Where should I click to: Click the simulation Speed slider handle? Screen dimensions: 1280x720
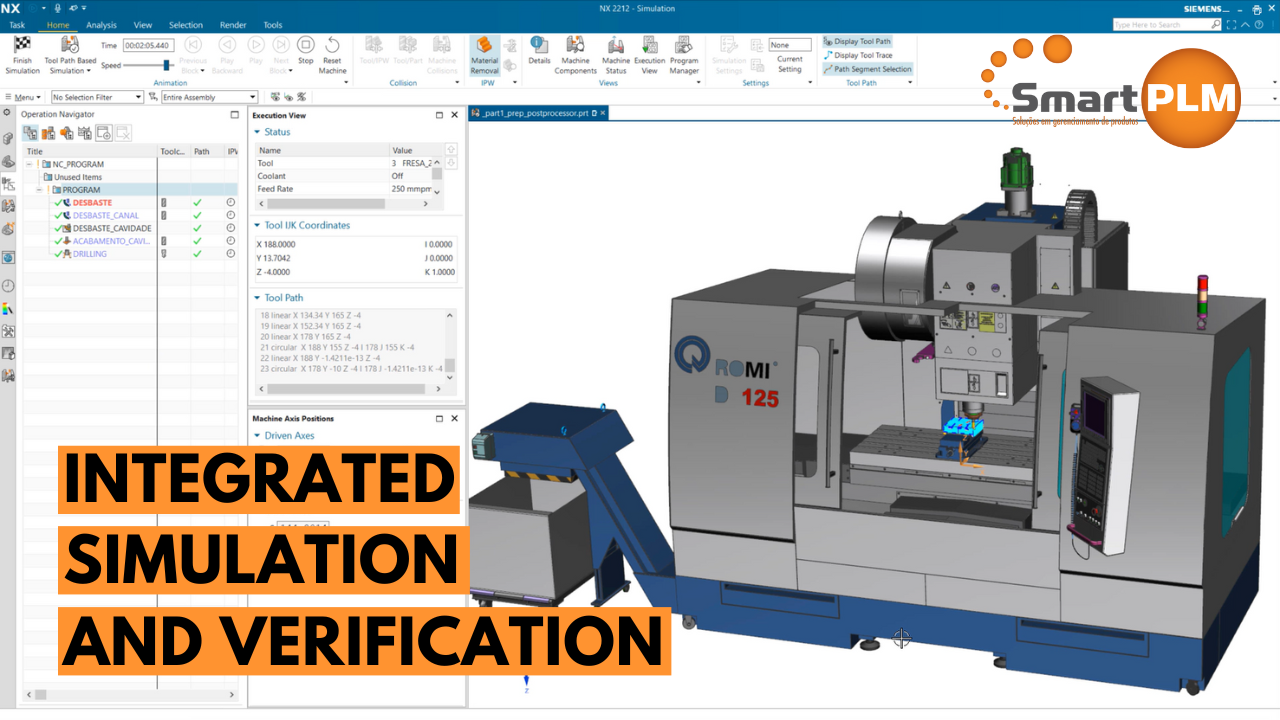point(167,65)
